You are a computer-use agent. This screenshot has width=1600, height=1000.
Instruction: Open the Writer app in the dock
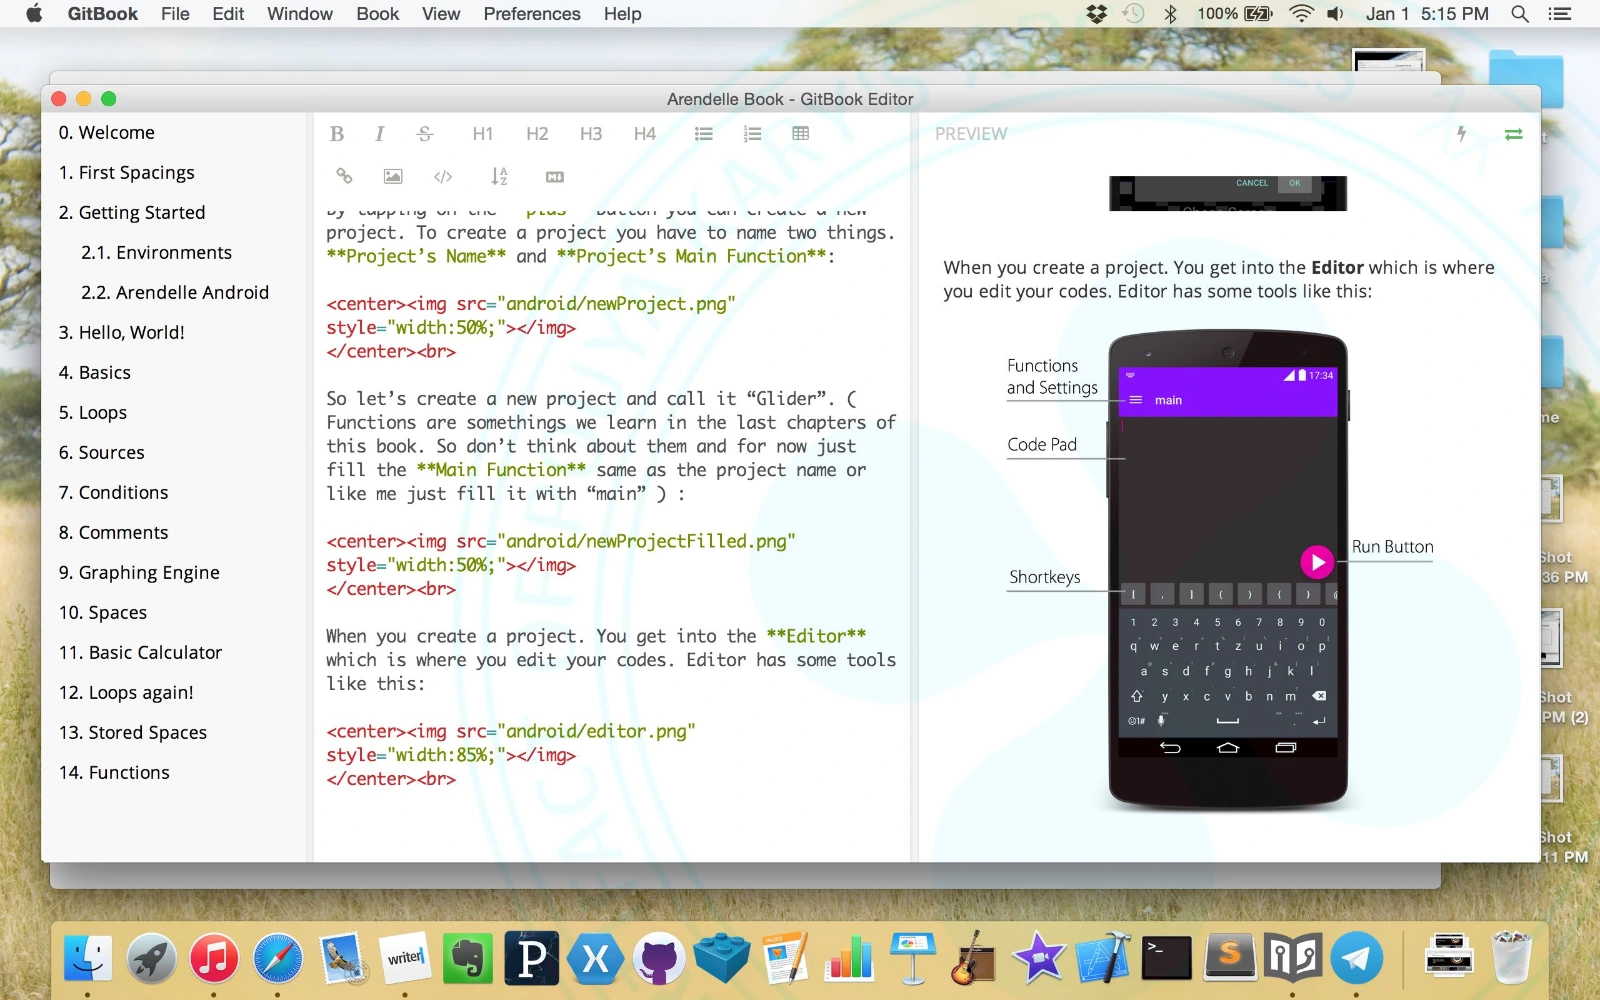405,959
